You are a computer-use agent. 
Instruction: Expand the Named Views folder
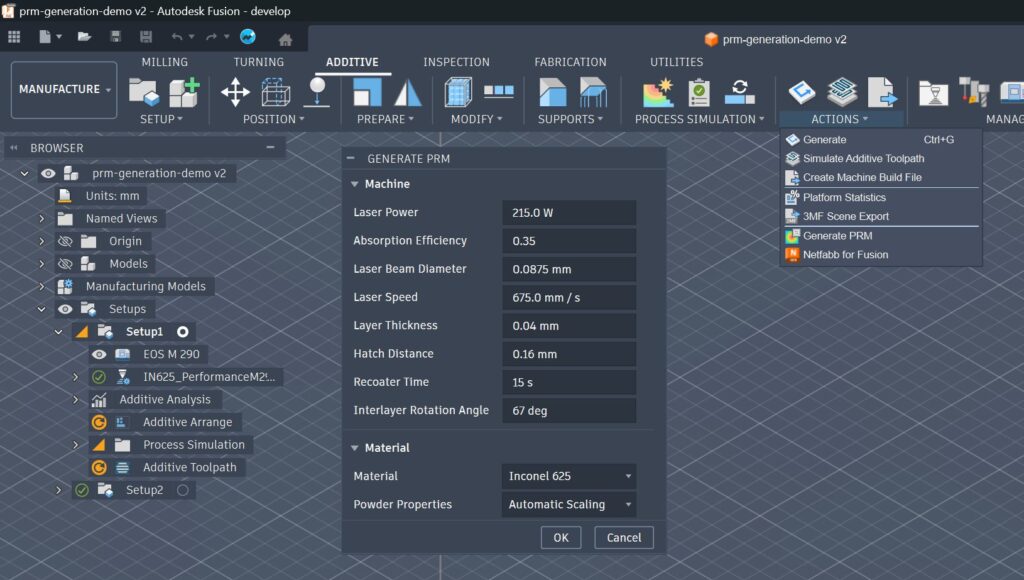[x=42, y=218]
